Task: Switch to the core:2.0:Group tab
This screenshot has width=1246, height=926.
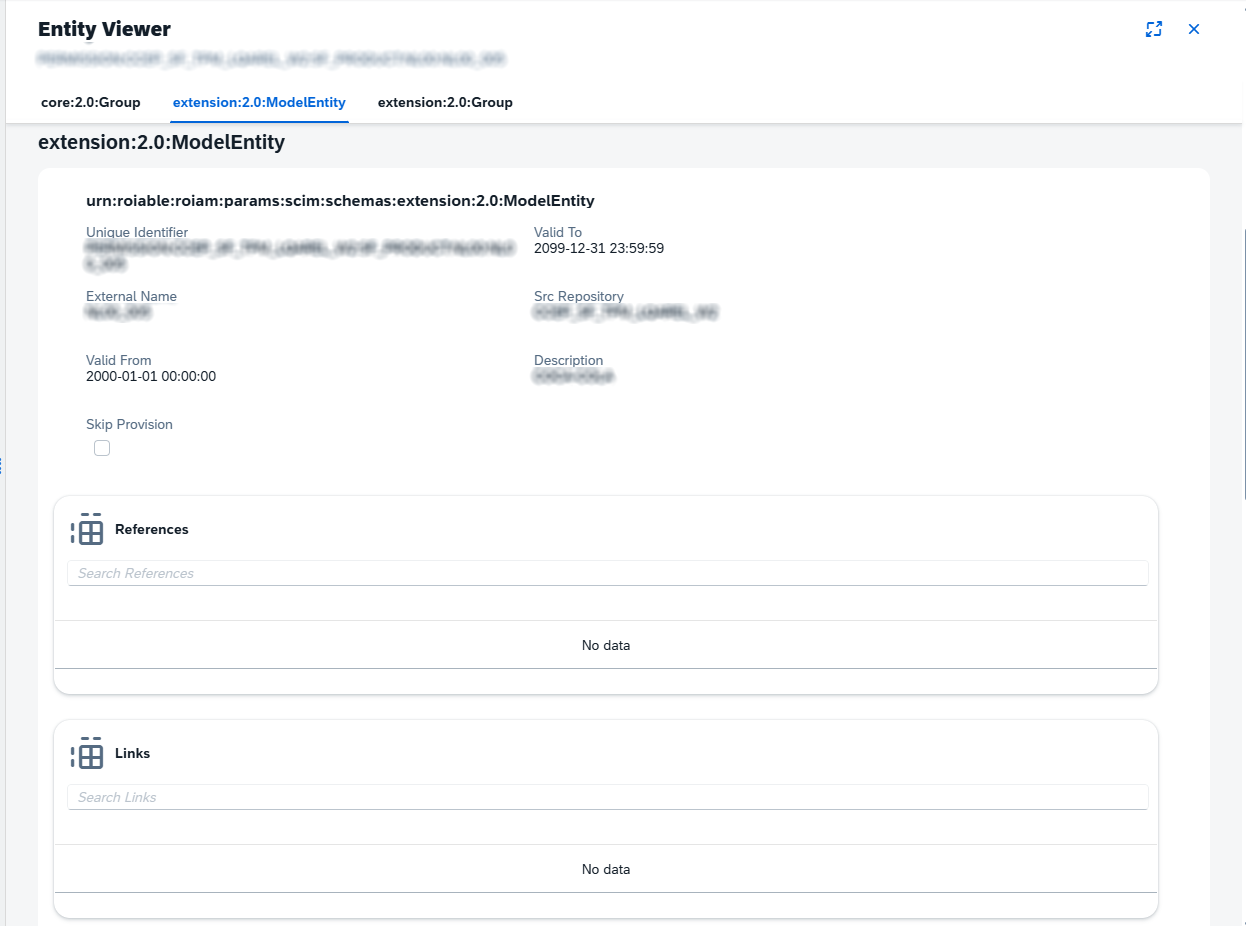Action: 91,102
